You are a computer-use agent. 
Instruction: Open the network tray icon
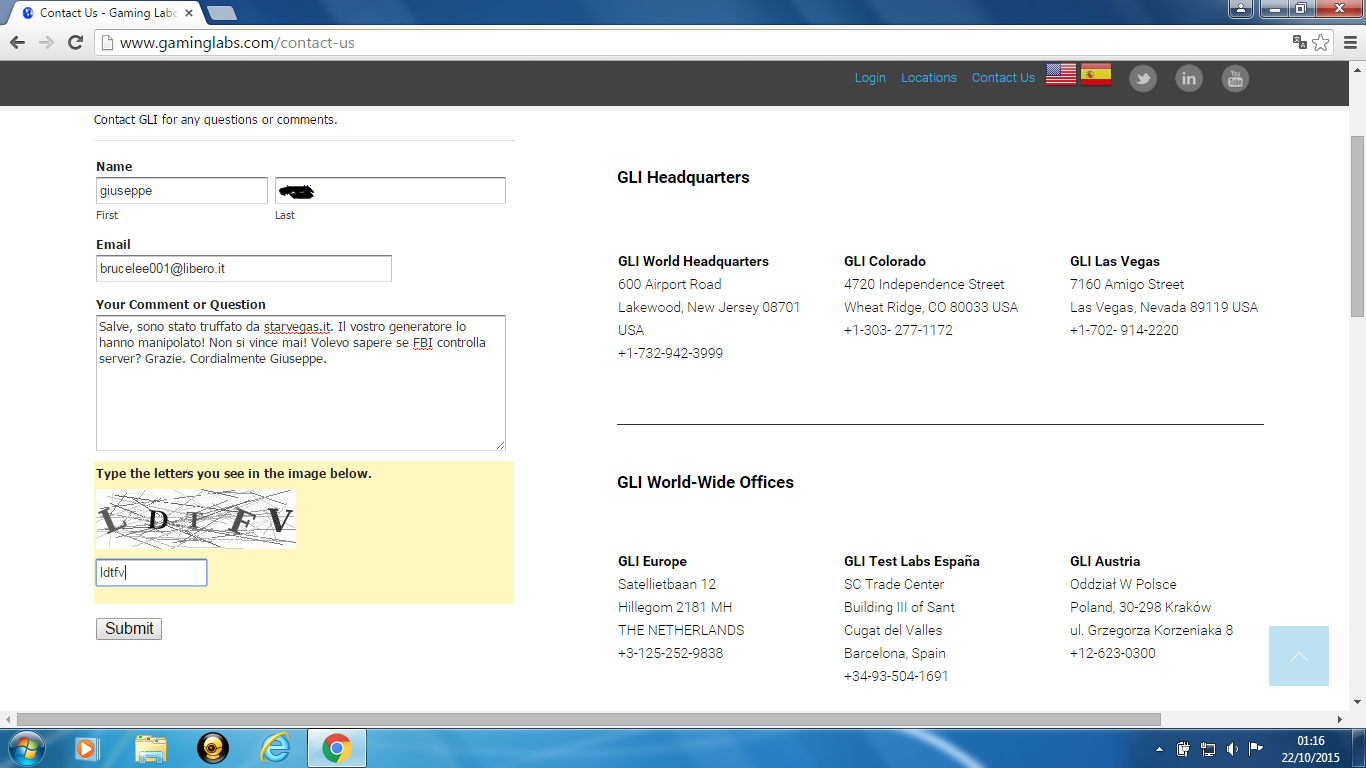point(1208,748)
